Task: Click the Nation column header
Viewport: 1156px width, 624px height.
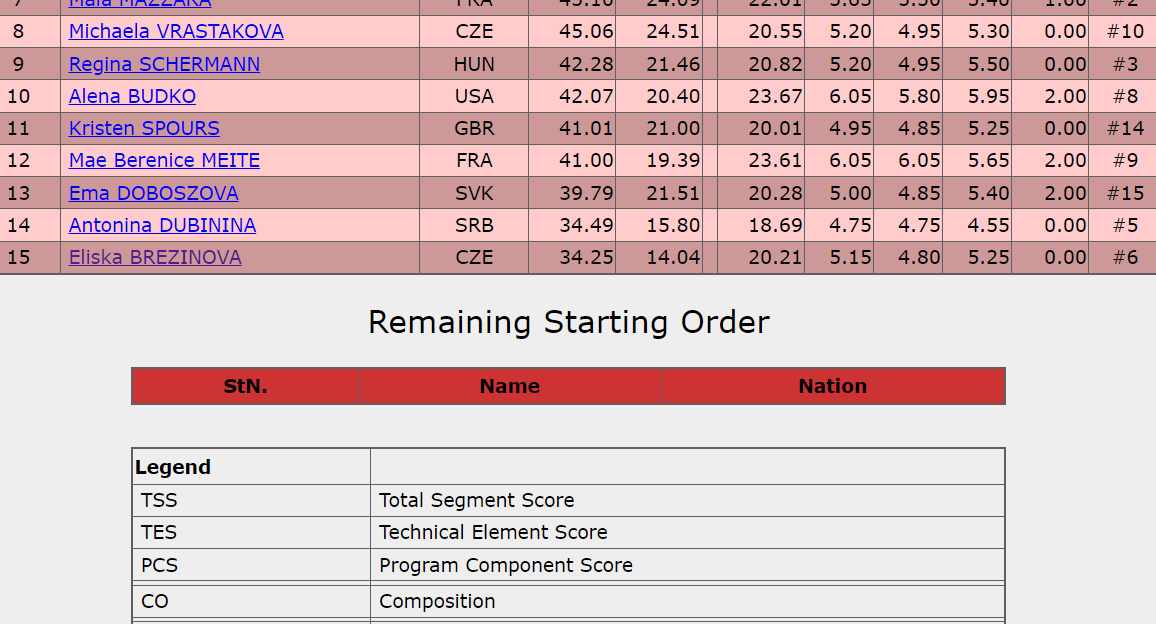Action: pyautogui.click(x=832, y=386)
